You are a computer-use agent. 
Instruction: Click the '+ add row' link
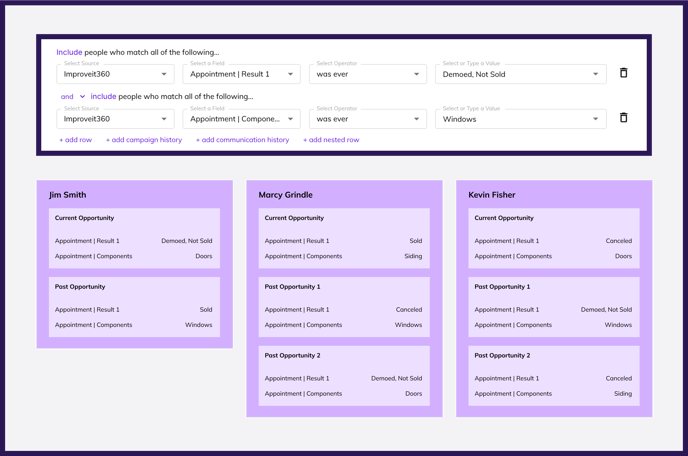(76, 140)
